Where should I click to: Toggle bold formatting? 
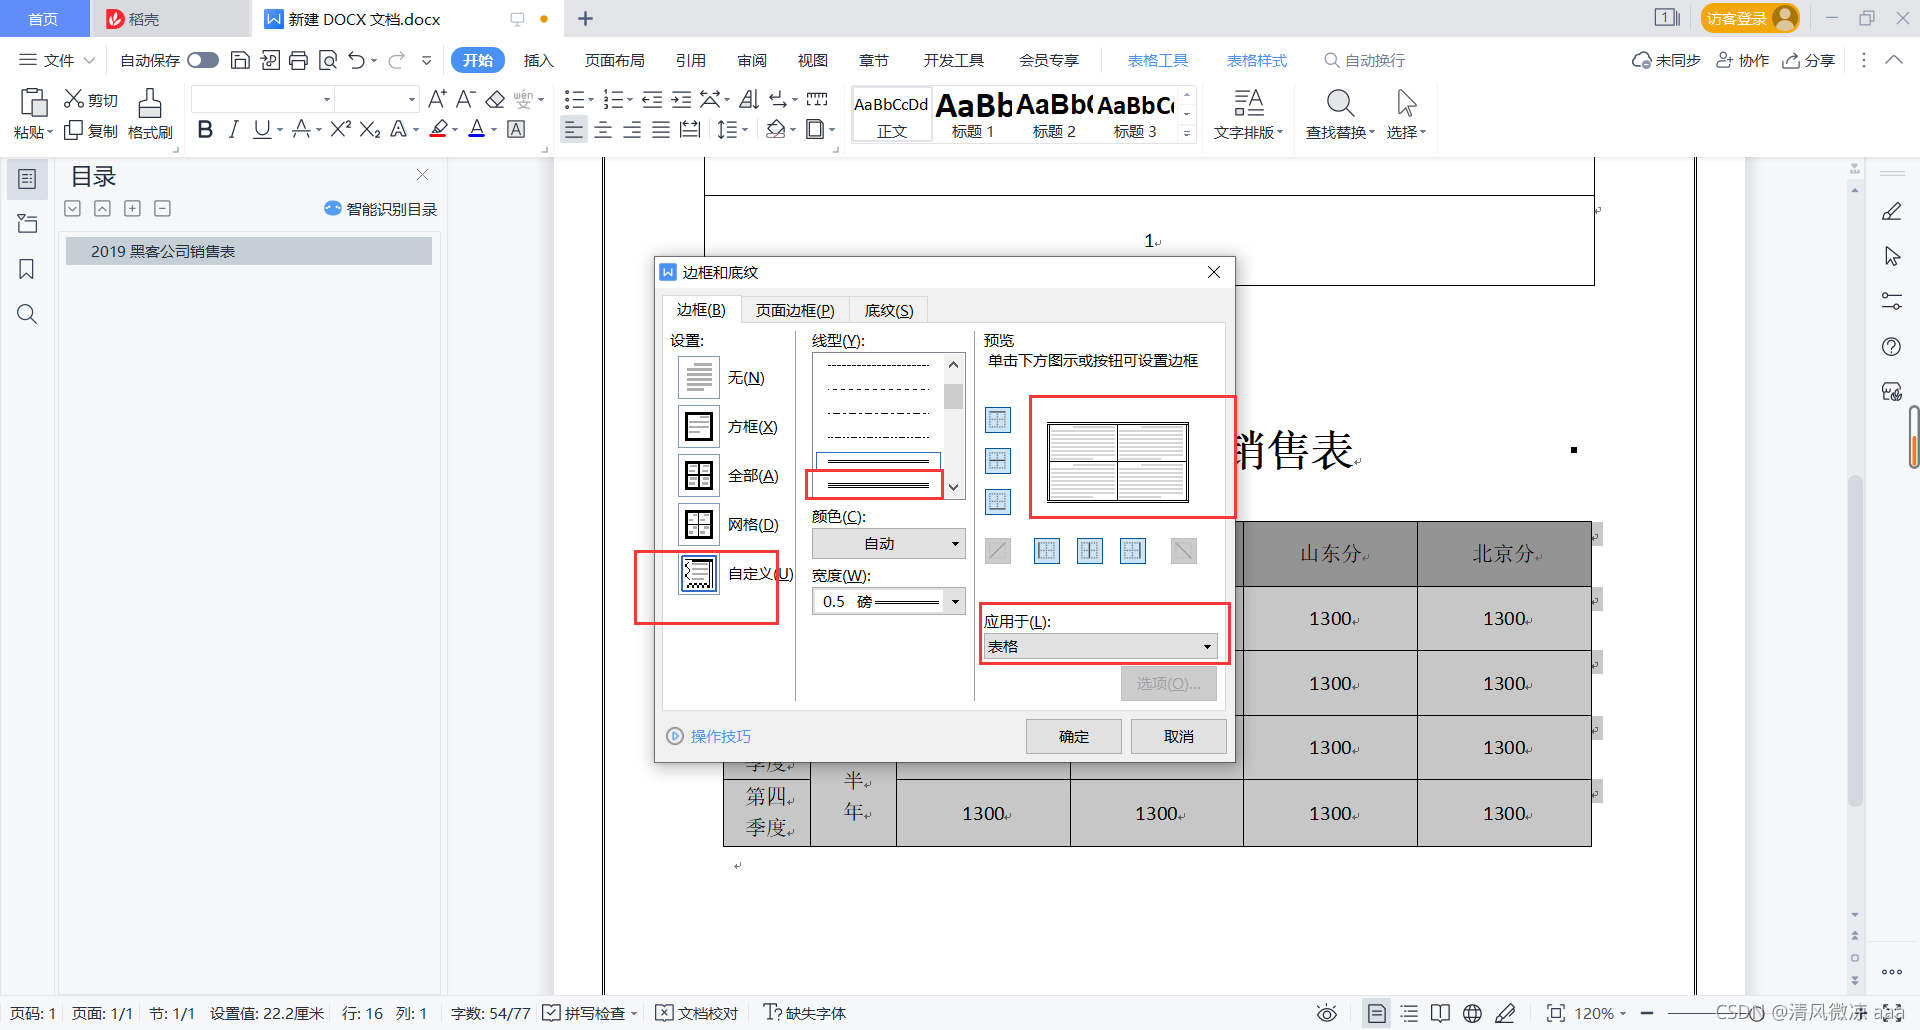click(205, 129)
